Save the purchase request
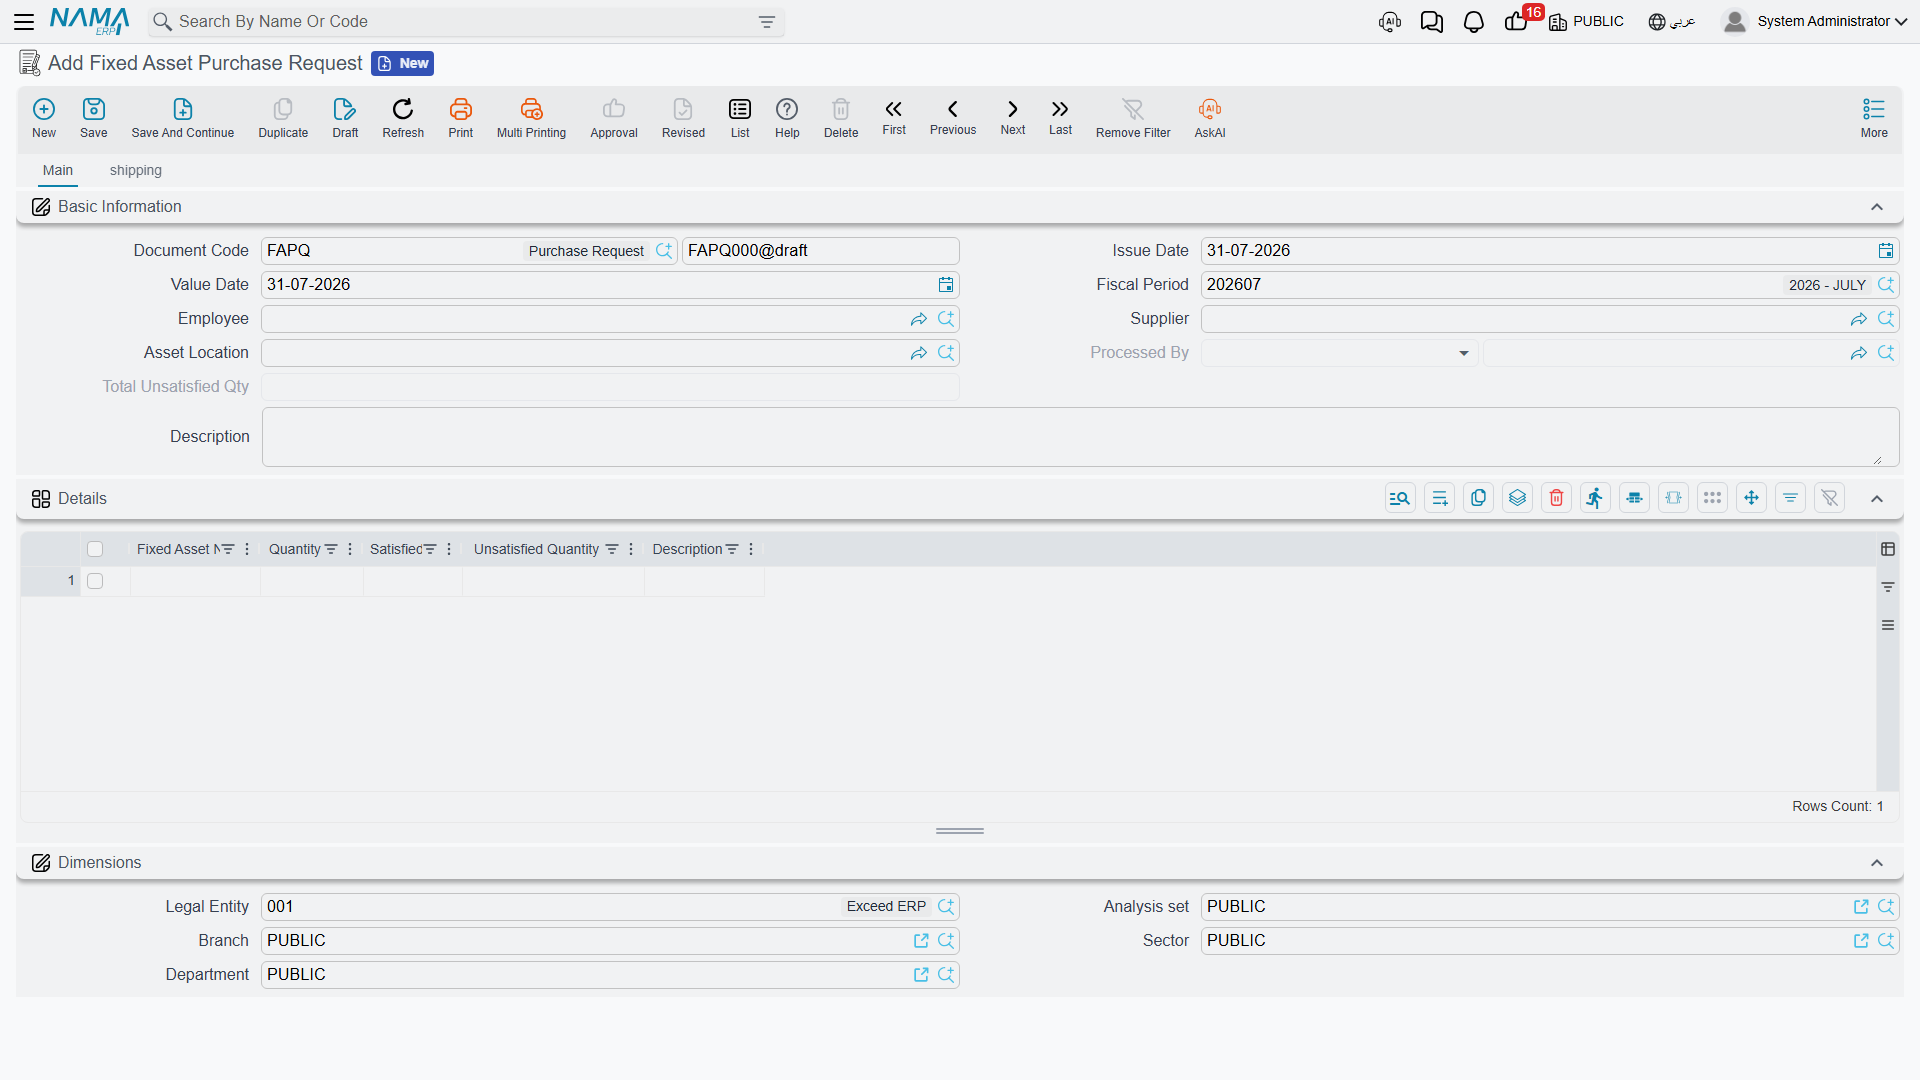The image size is (1920, 1080). [94, 117]
